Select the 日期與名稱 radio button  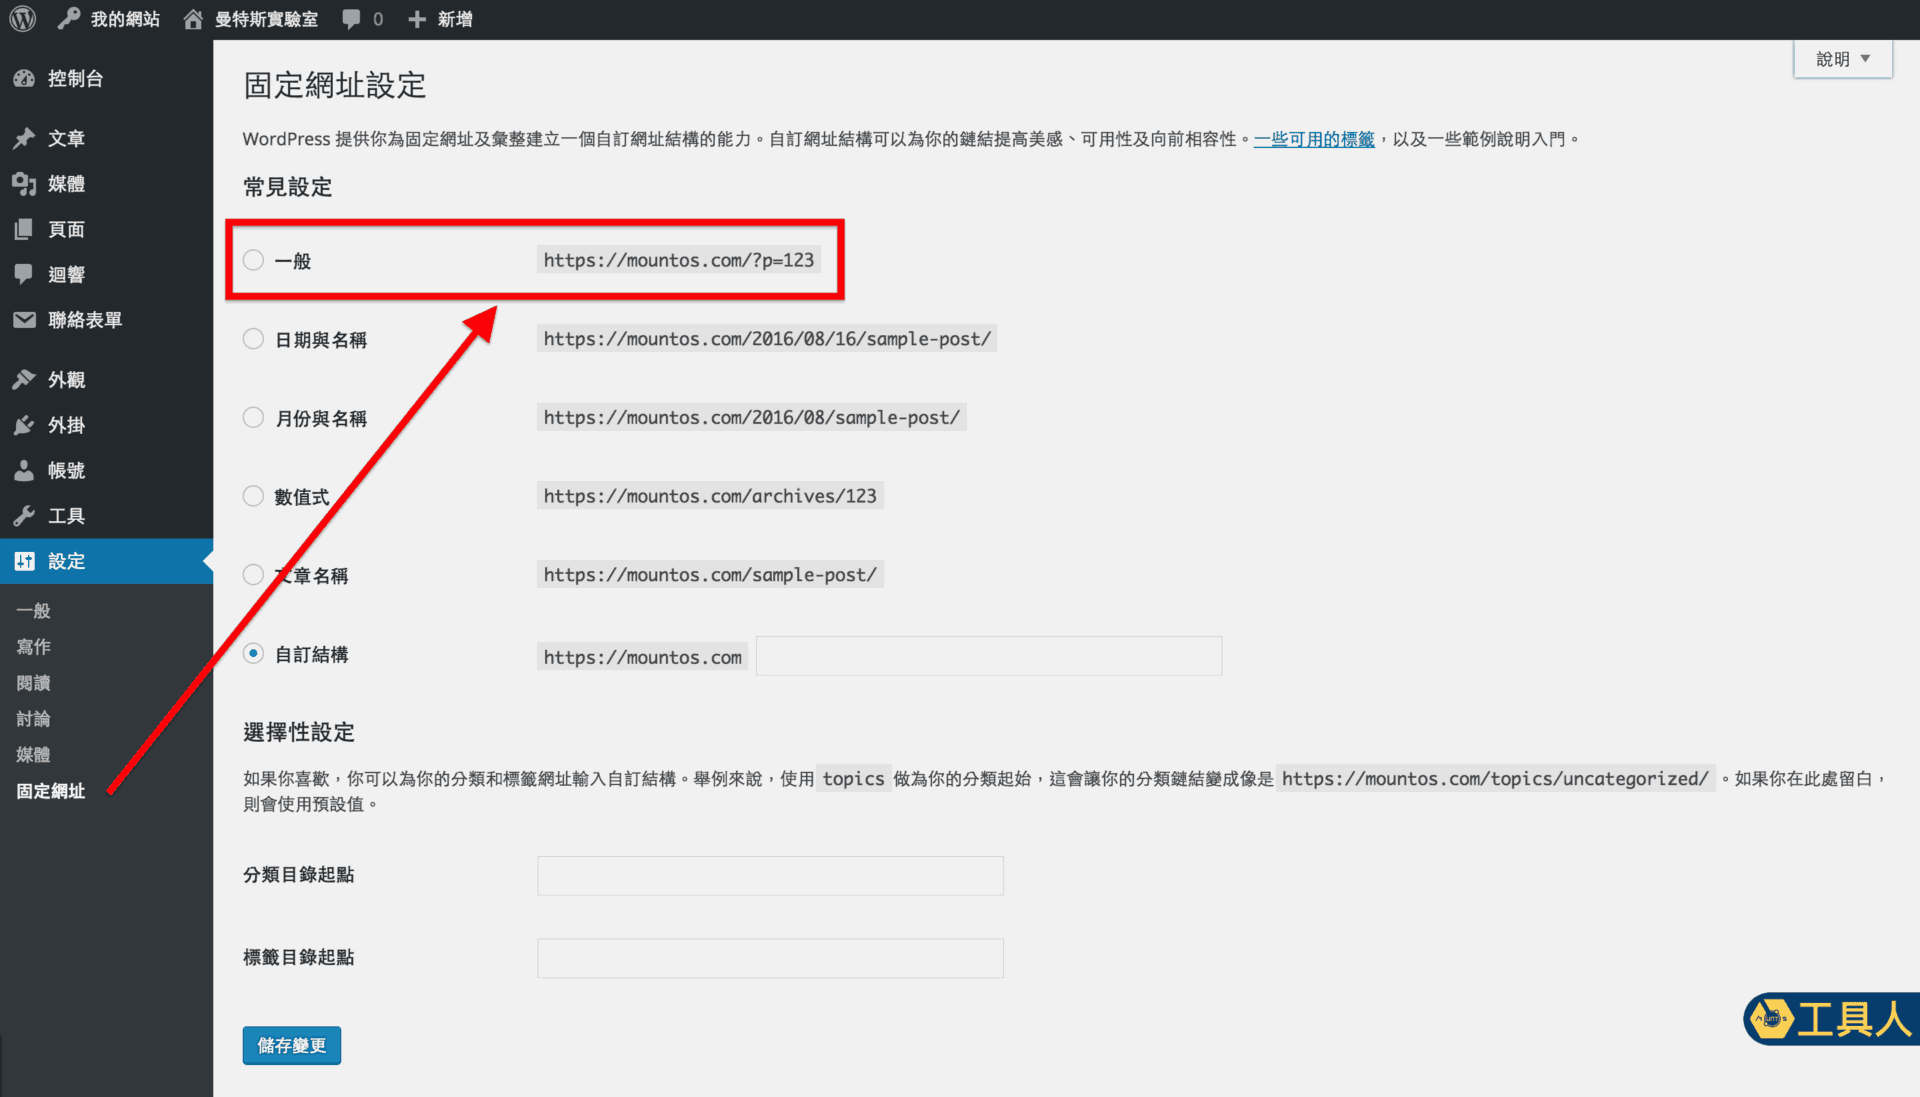pyautogui.click(x=253, y=339)
